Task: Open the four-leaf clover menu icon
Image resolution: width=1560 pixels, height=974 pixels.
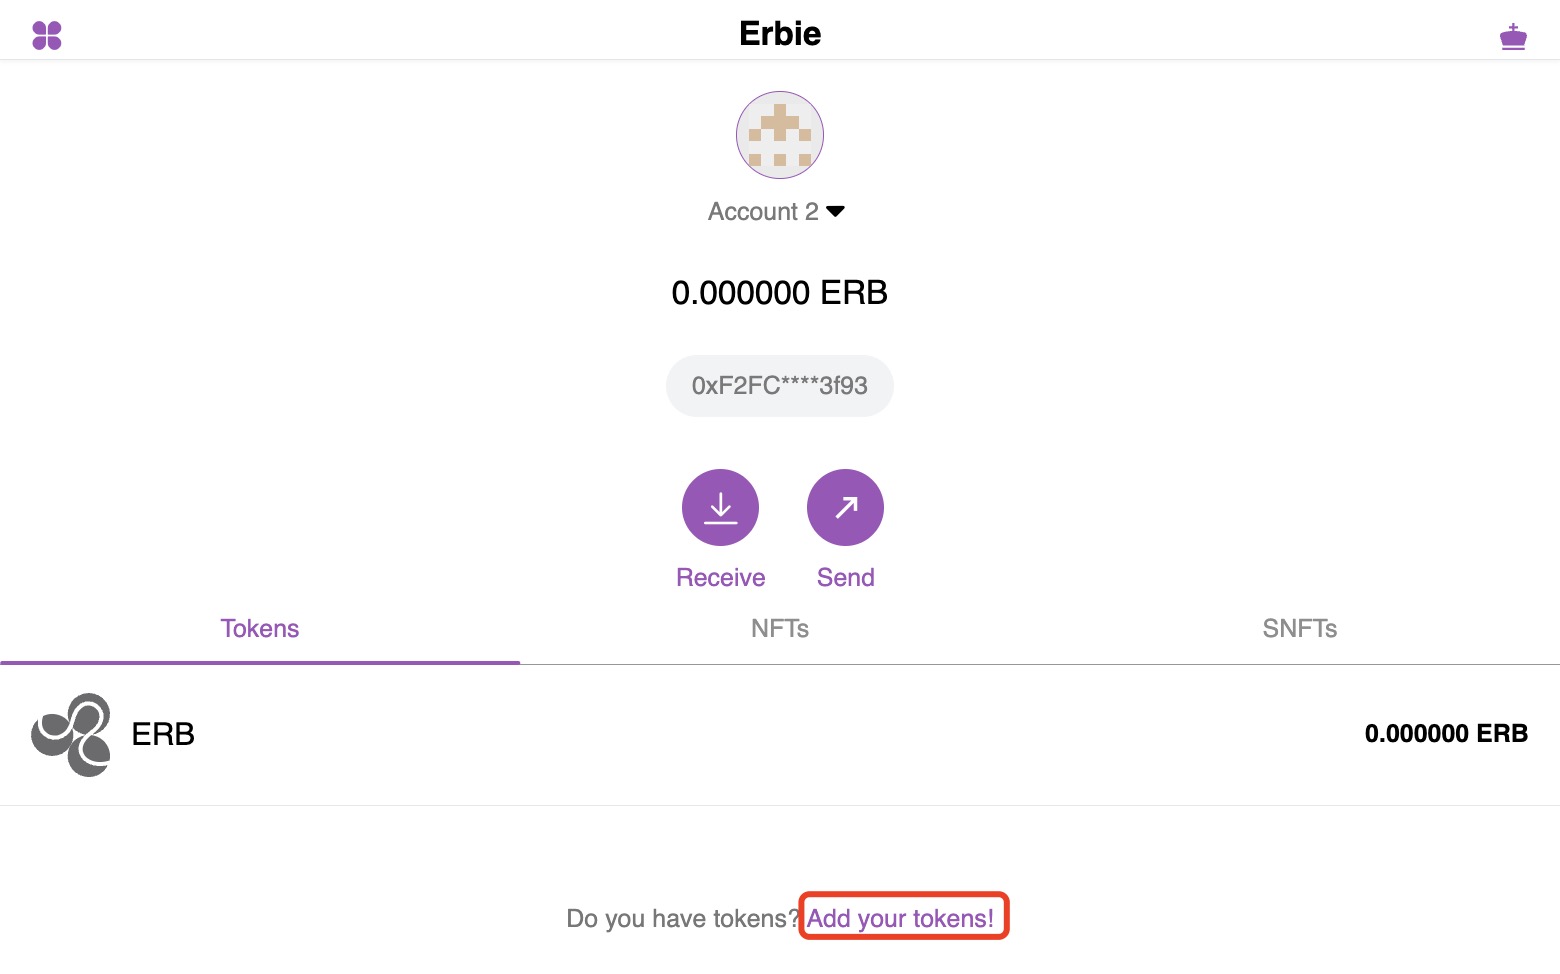Action: click(47, 36)
